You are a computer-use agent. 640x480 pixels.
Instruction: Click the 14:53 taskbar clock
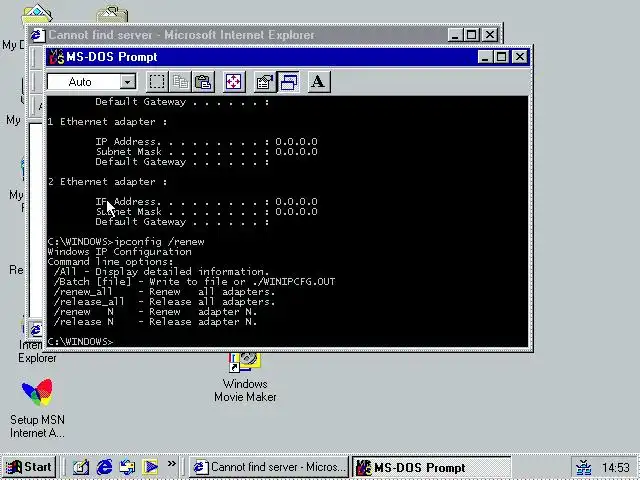coord(616,467)
